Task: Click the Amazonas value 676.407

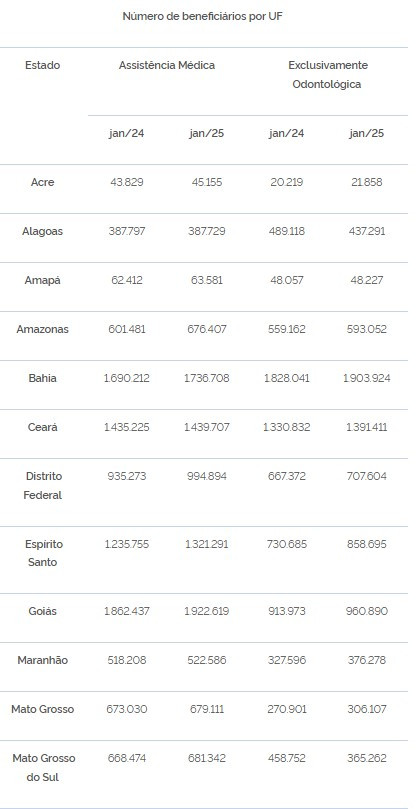Action: 206,330
